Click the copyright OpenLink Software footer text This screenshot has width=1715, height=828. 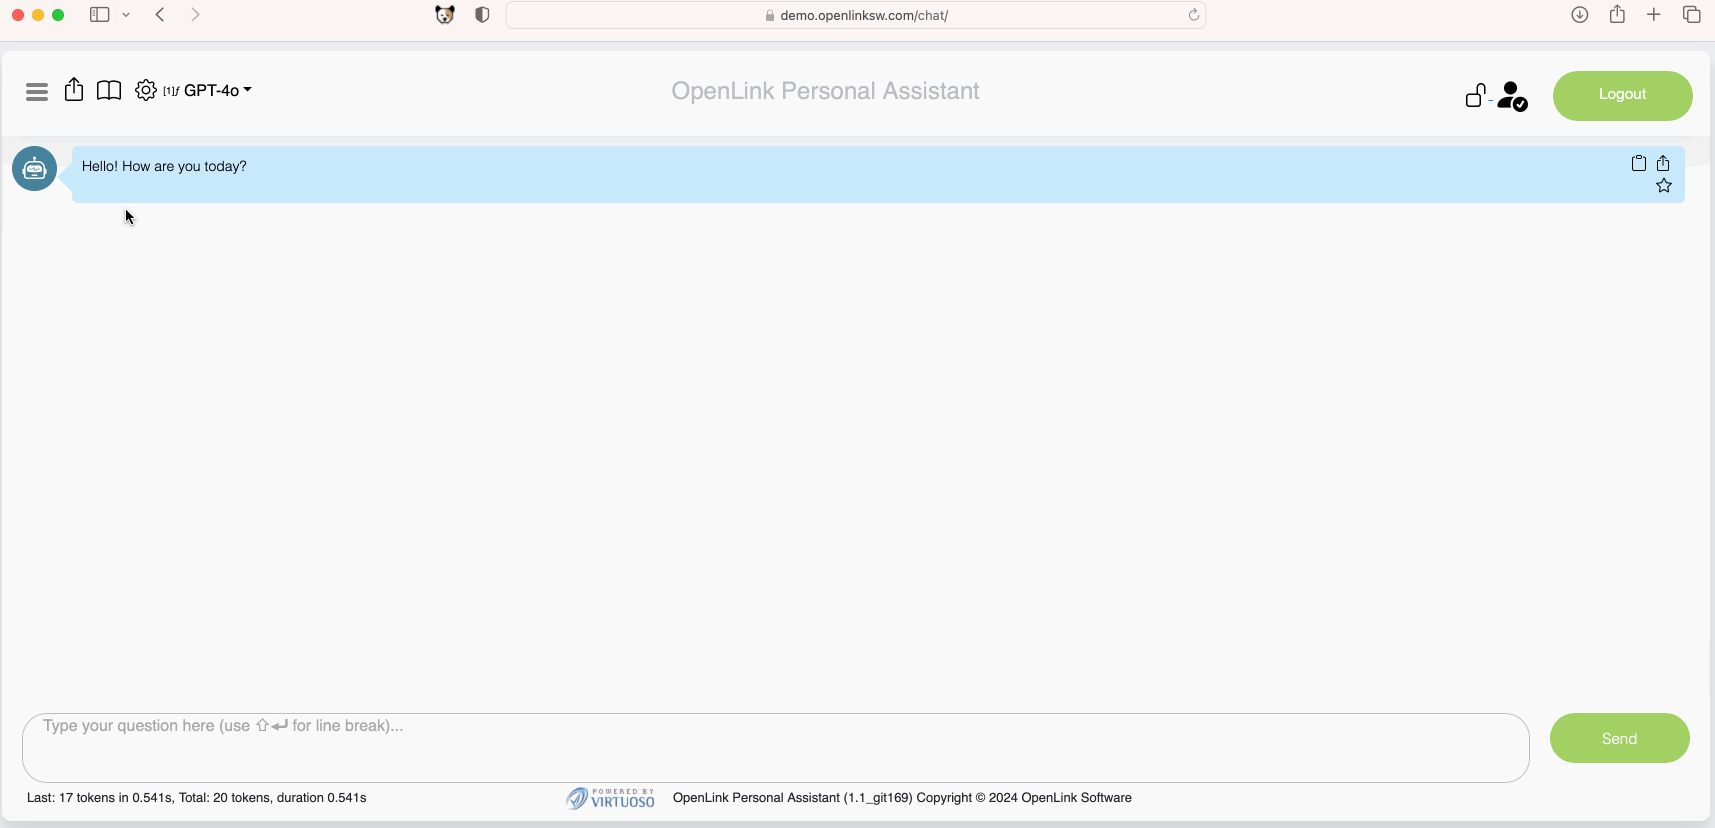click(x=902, y=798)
